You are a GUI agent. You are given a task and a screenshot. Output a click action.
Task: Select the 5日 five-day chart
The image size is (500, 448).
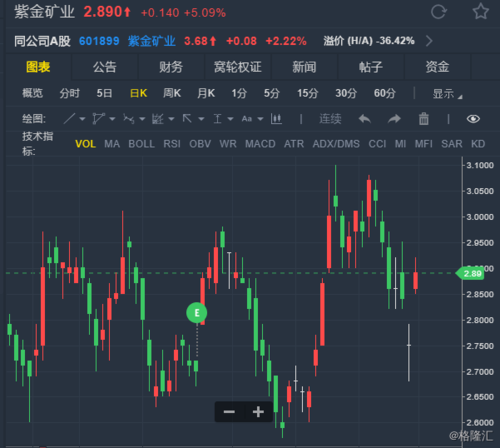click(104, 93)
